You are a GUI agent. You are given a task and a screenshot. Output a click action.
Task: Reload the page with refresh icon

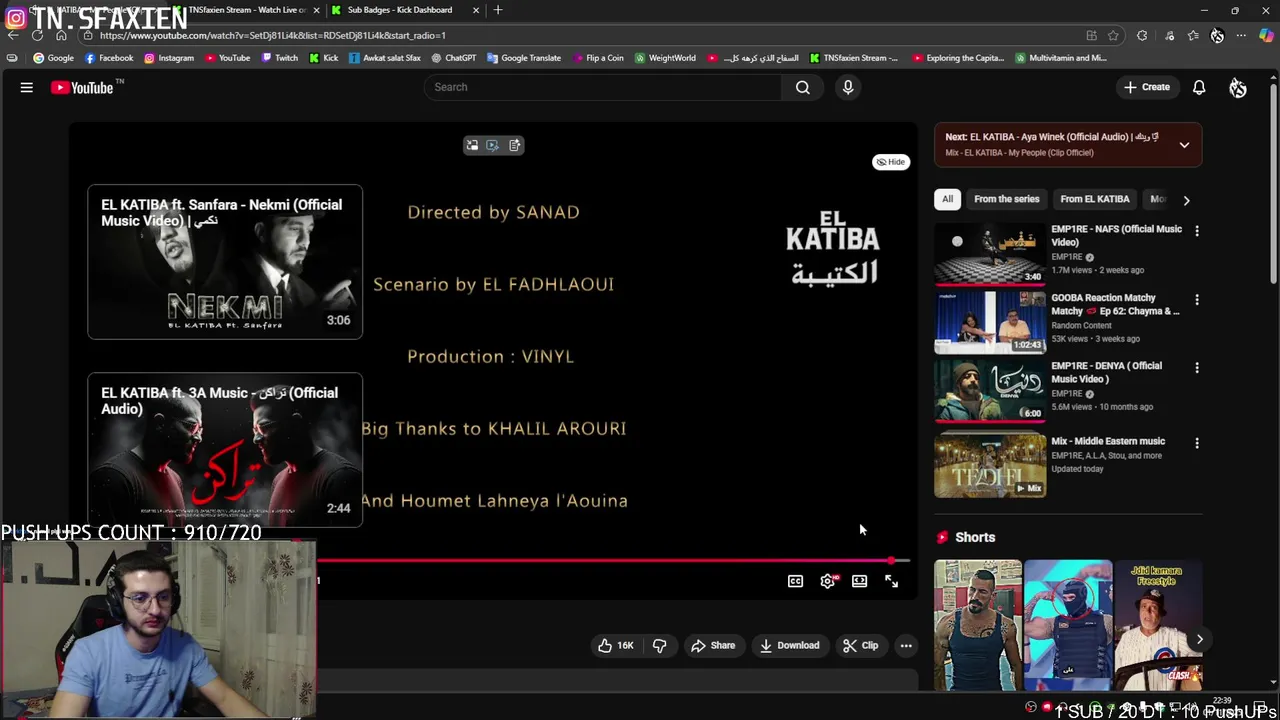(37, 35)
